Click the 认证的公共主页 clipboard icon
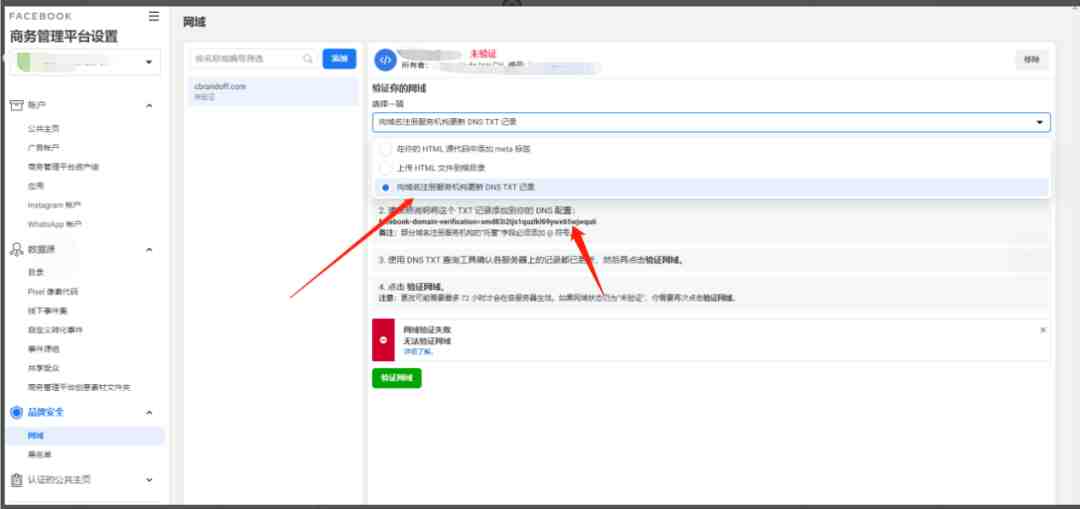Screen dimensions: 1080x509 tap(17, 479)
